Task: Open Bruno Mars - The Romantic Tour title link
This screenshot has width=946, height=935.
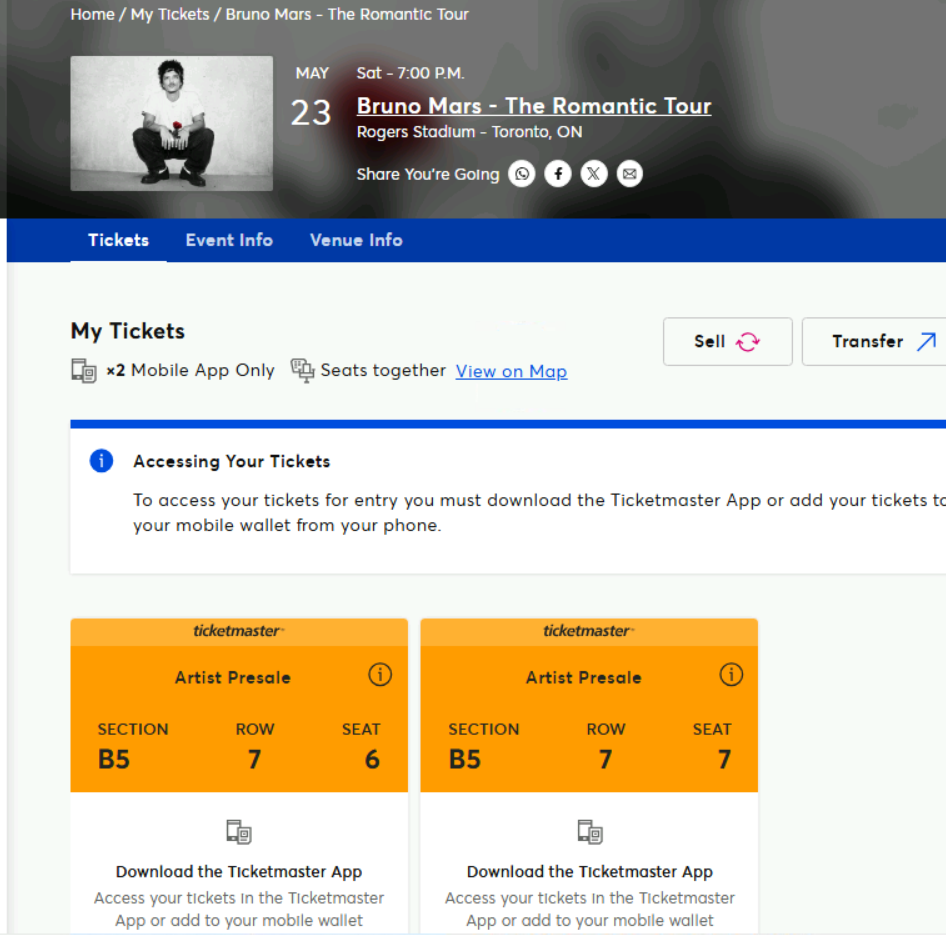Action: tap(534, 106)
